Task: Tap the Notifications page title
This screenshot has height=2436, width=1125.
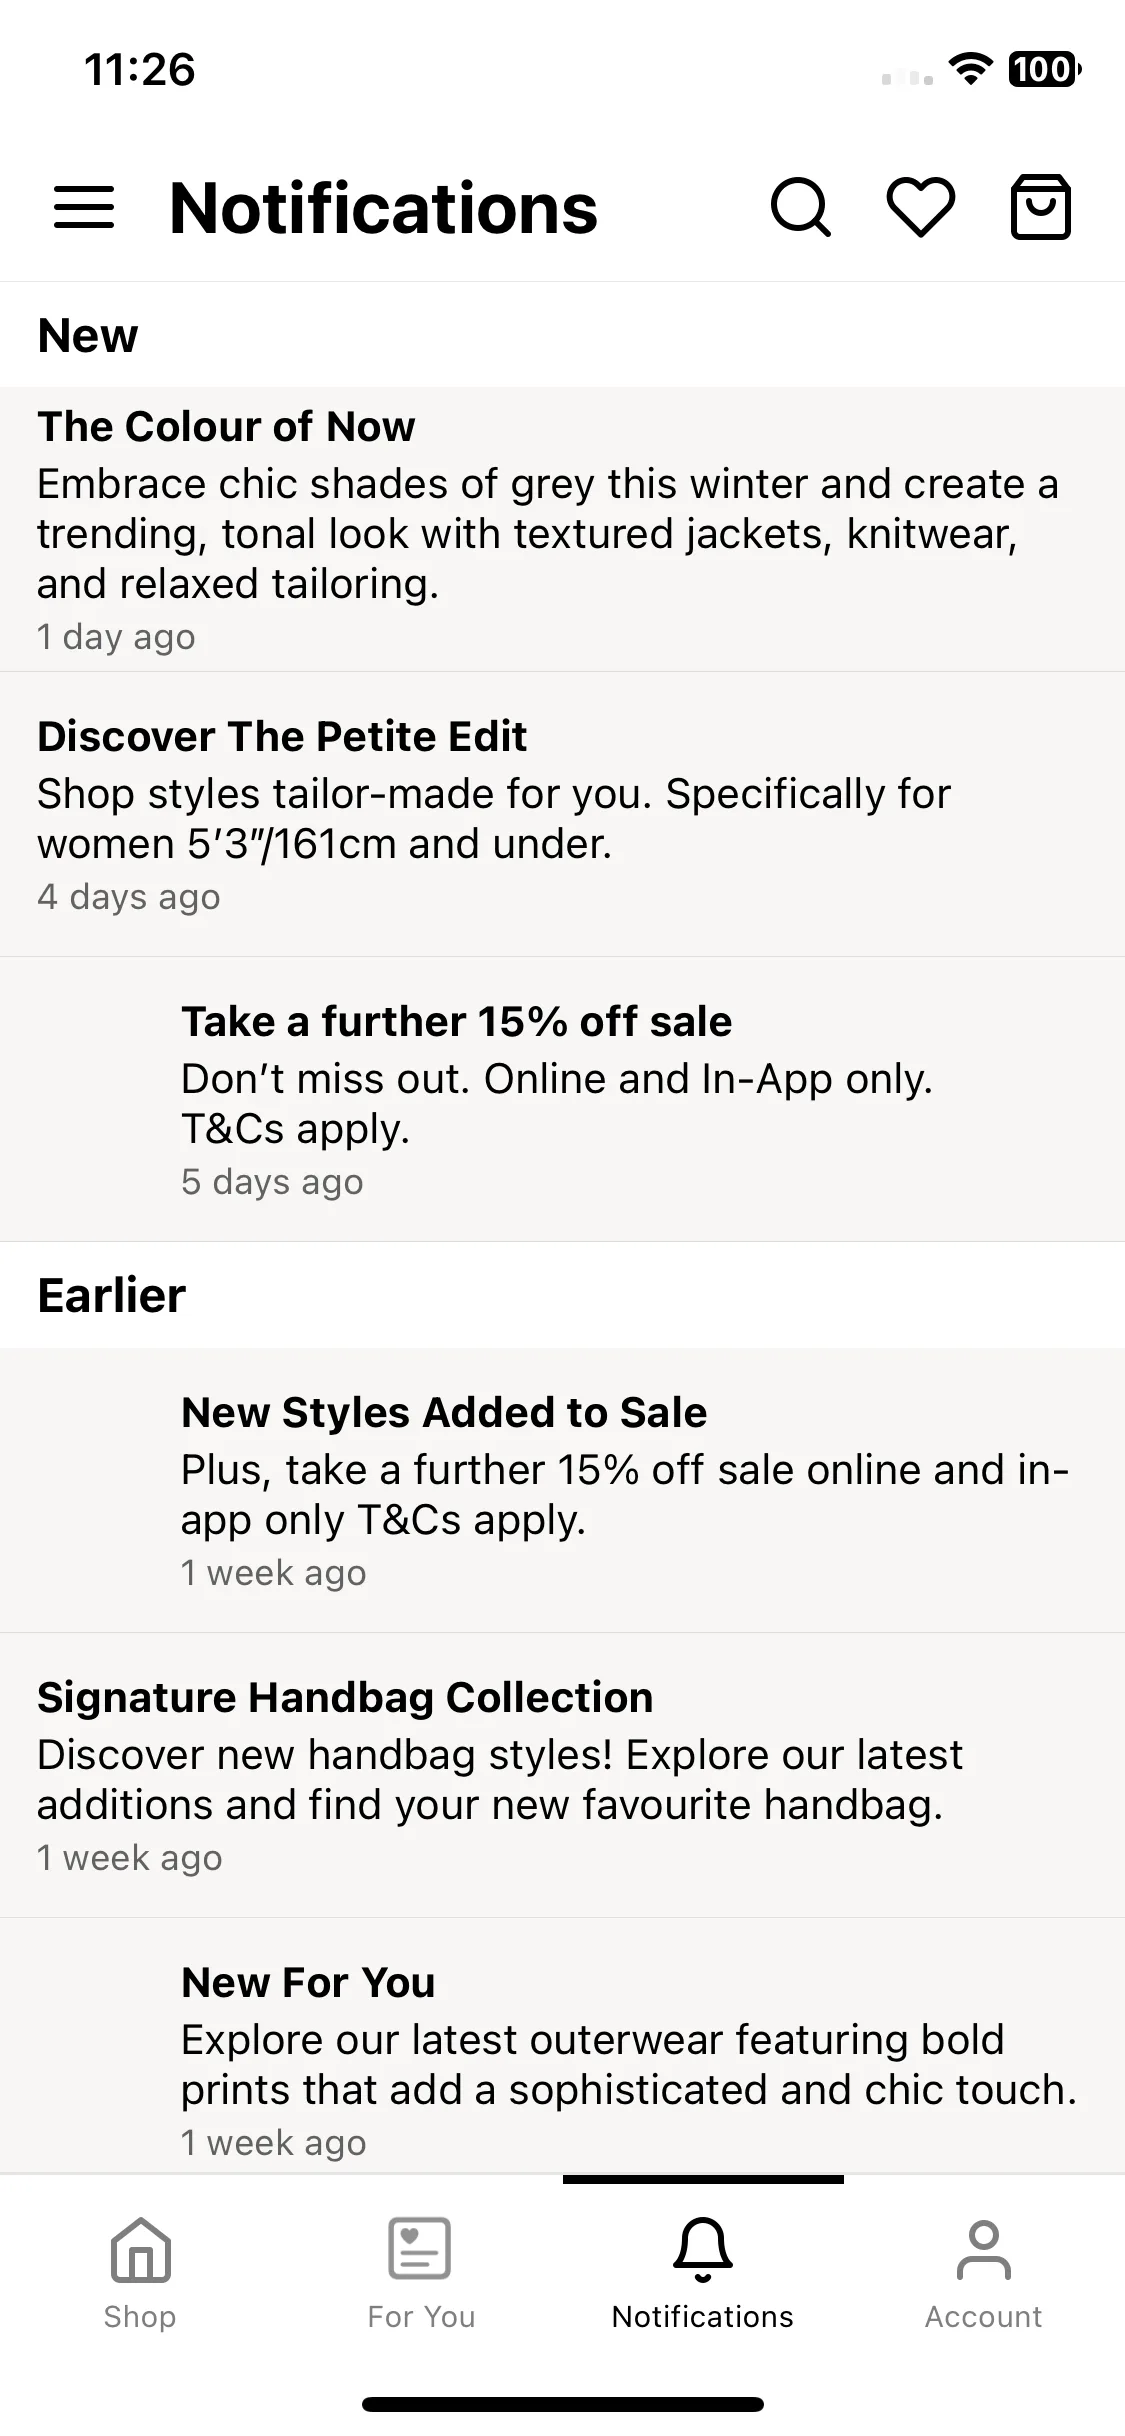Action: [x=384, y=208]
